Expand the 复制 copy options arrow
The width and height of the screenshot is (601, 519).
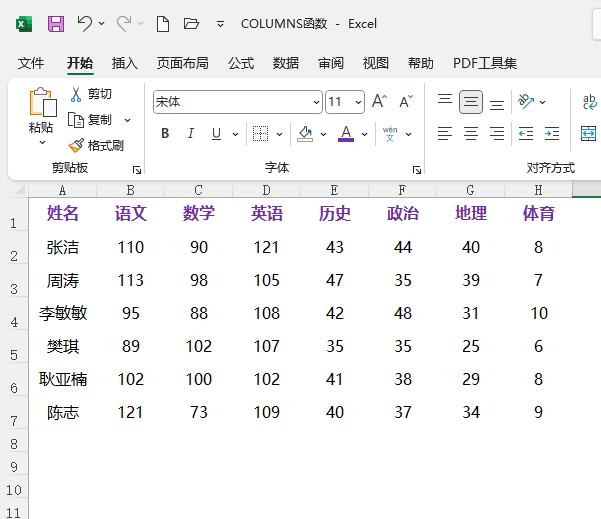click(x=128, y=120)
